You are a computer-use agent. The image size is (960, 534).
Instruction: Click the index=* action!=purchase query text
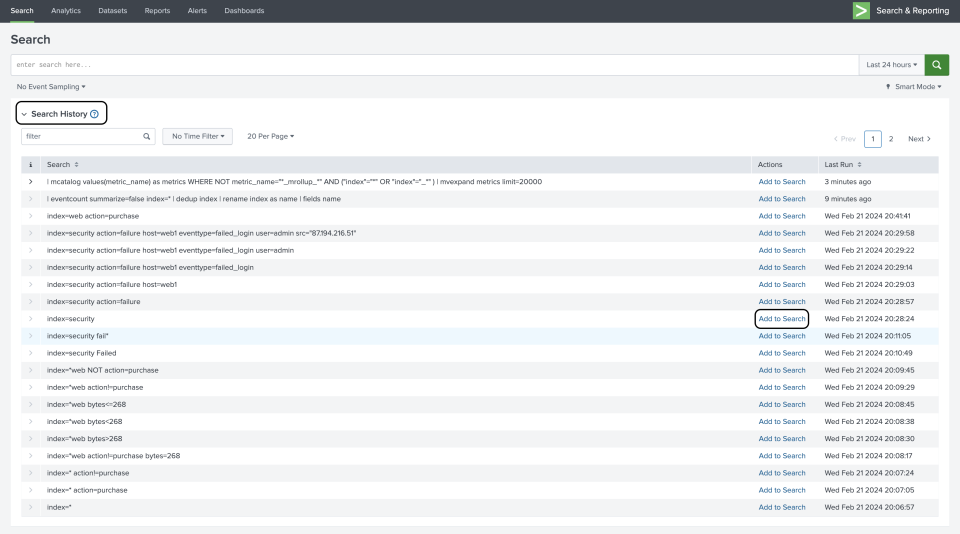coord(88,473)
